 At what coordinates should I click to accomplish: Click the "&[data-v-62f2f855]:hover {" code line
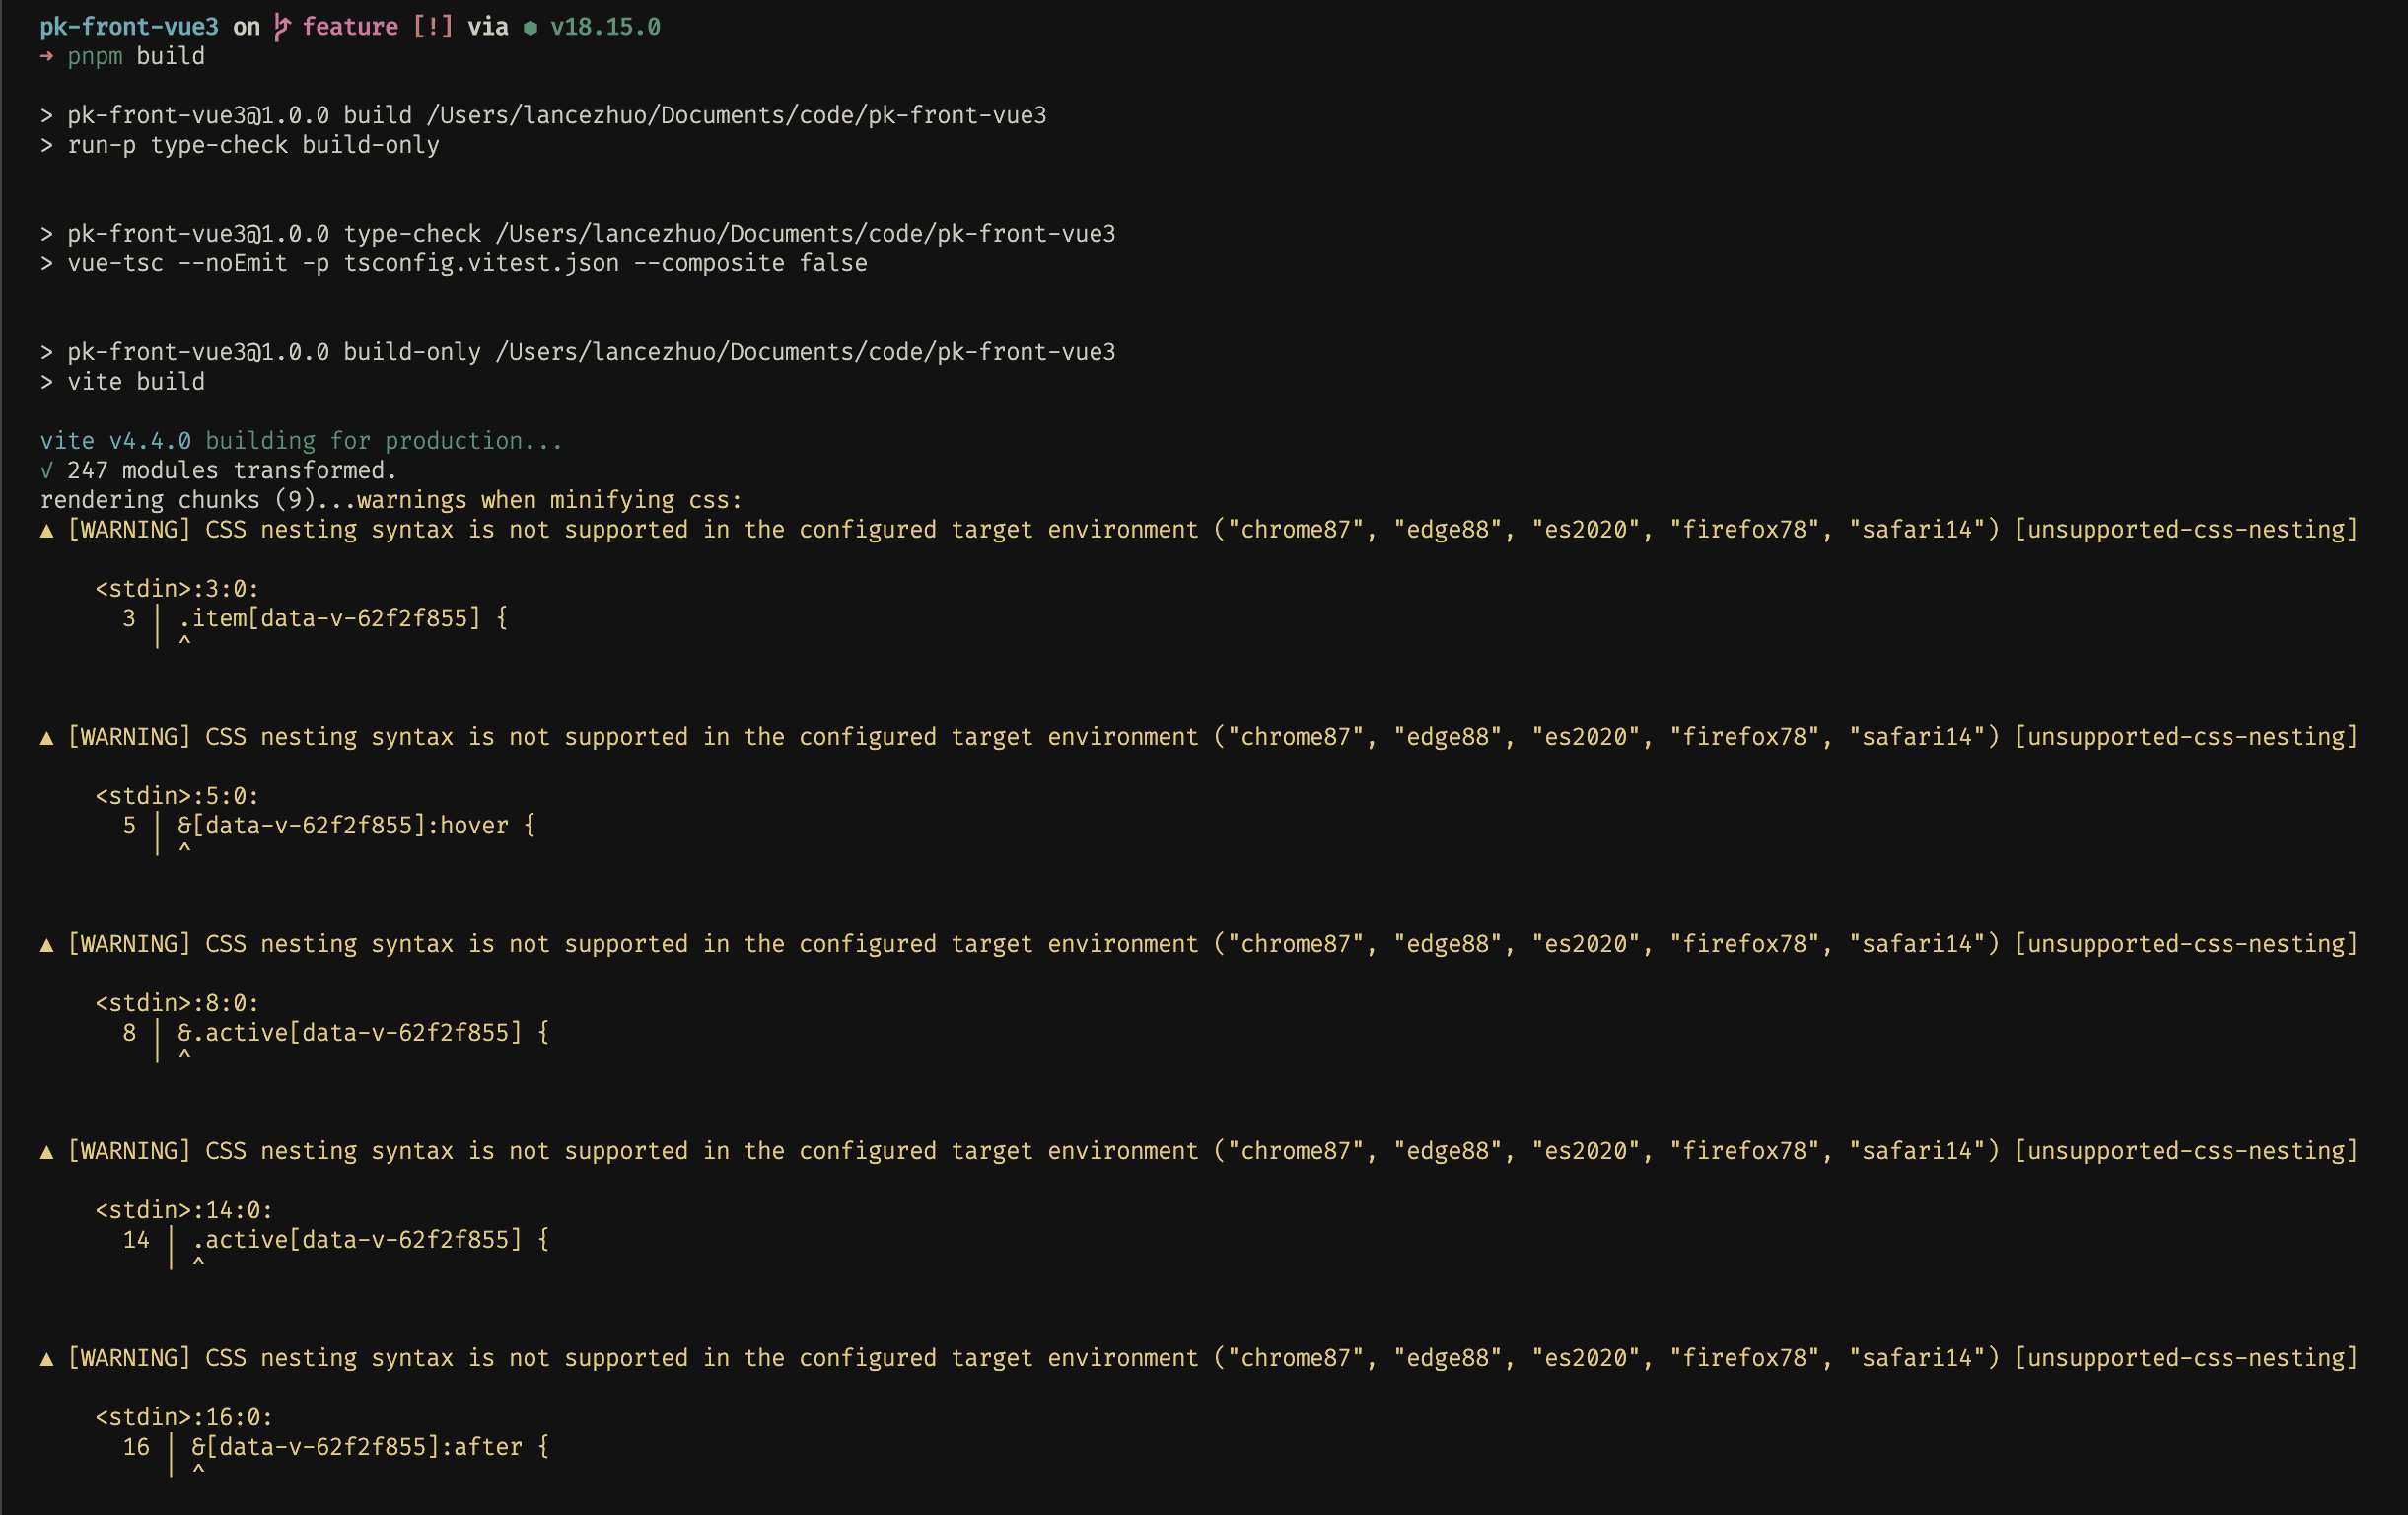click(x=356, y=826)
